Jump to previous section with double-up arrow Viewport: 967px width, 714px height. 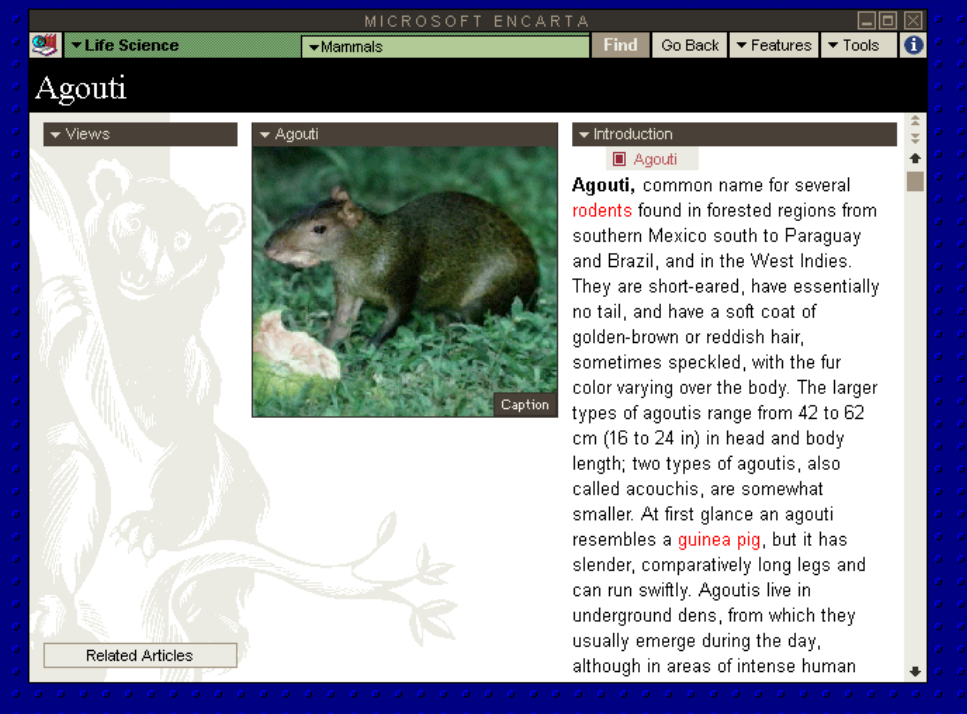tap(914, 122)
